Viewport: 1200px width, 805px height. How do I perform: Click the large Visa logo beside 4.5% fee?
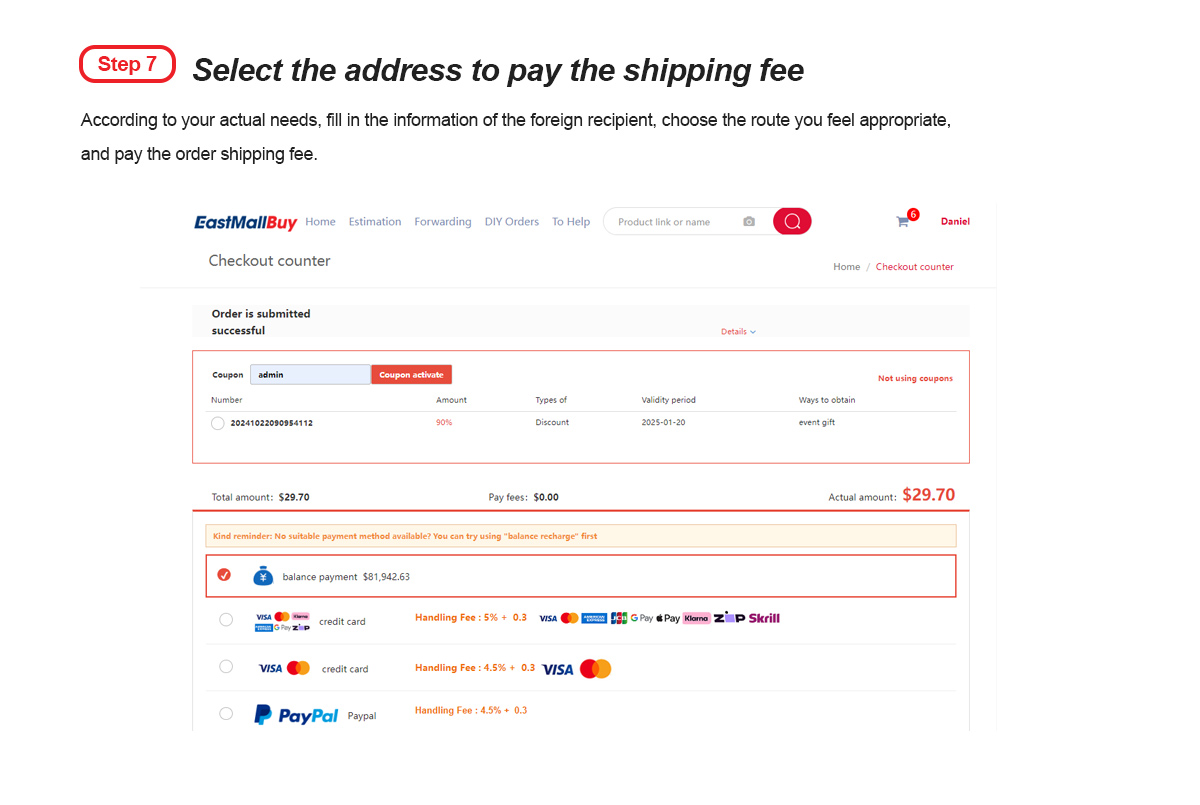coord(558,669)
